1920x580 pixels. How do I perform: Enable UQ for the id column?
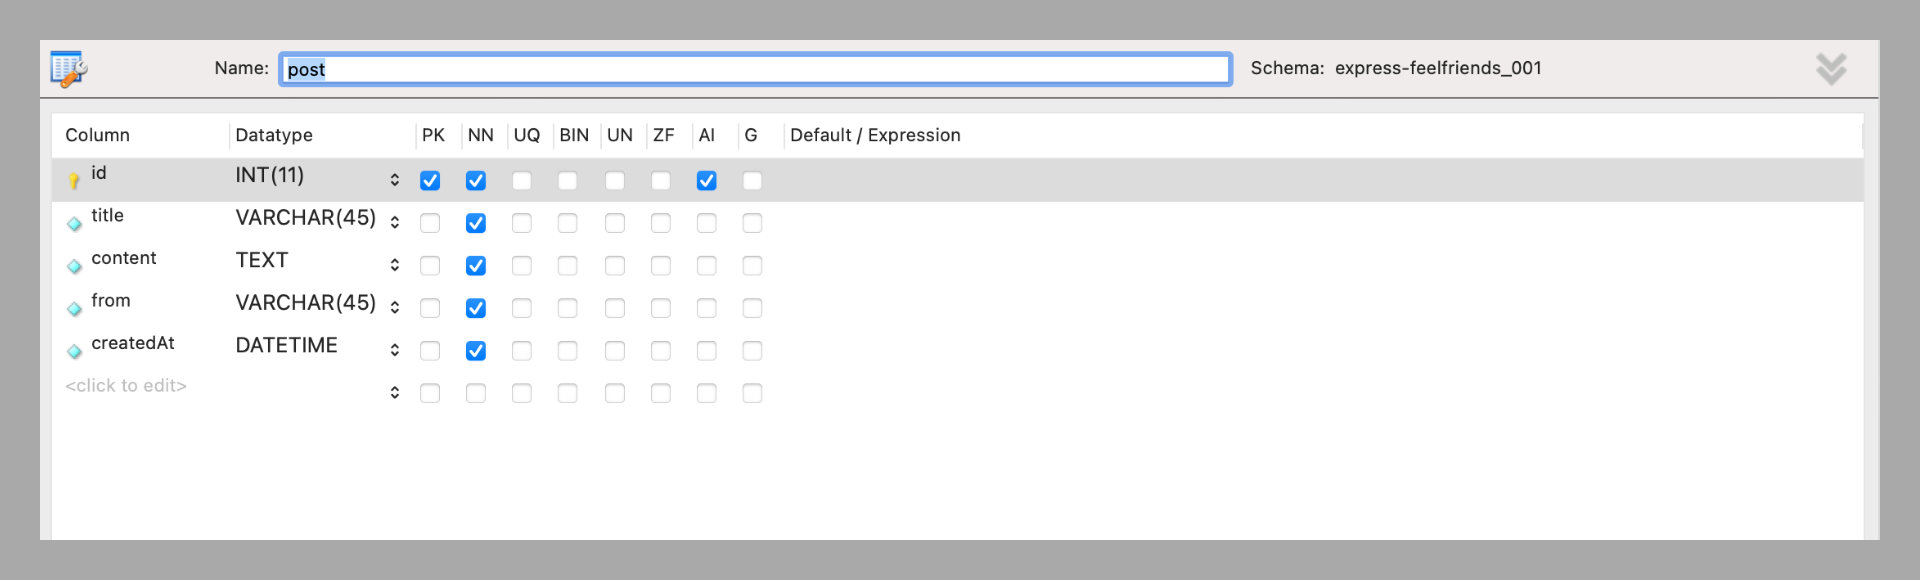click(522, 181)
